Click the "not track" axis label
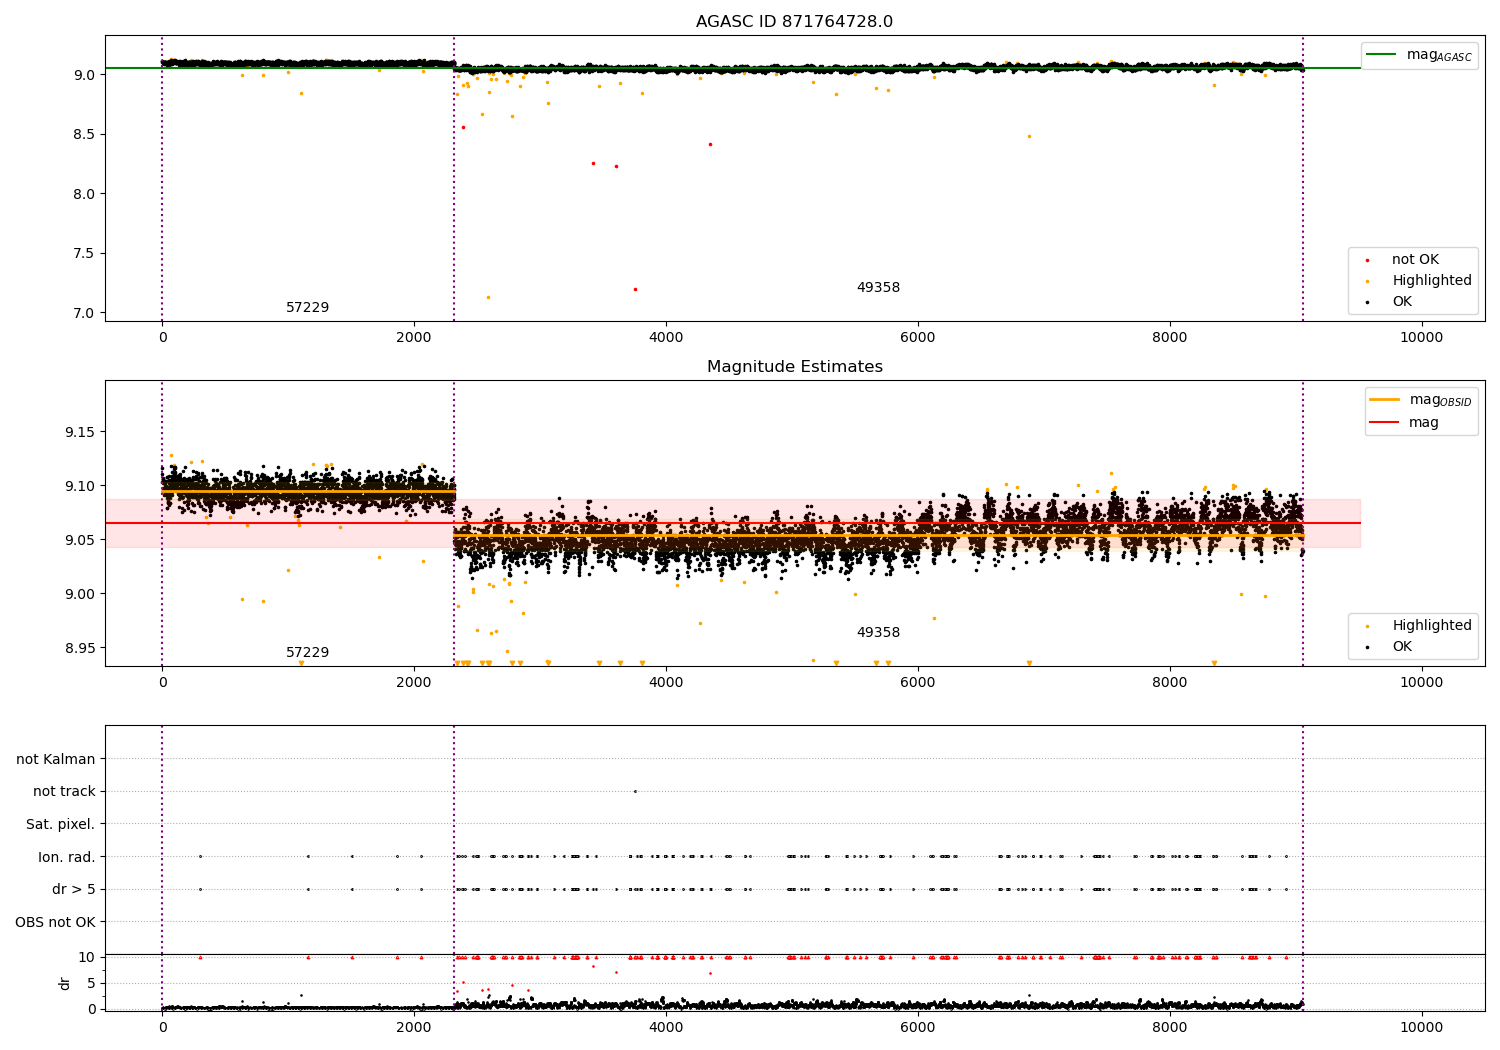1500x1050 pixels. pos(64,791)
